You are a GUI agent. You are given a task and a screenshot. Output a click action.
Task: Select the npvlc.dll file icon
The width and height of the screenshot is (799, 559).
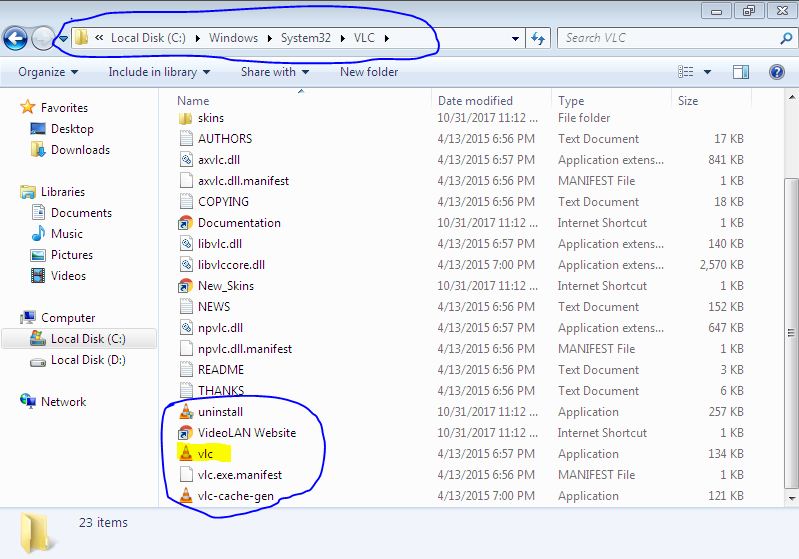tap(186, 328)
